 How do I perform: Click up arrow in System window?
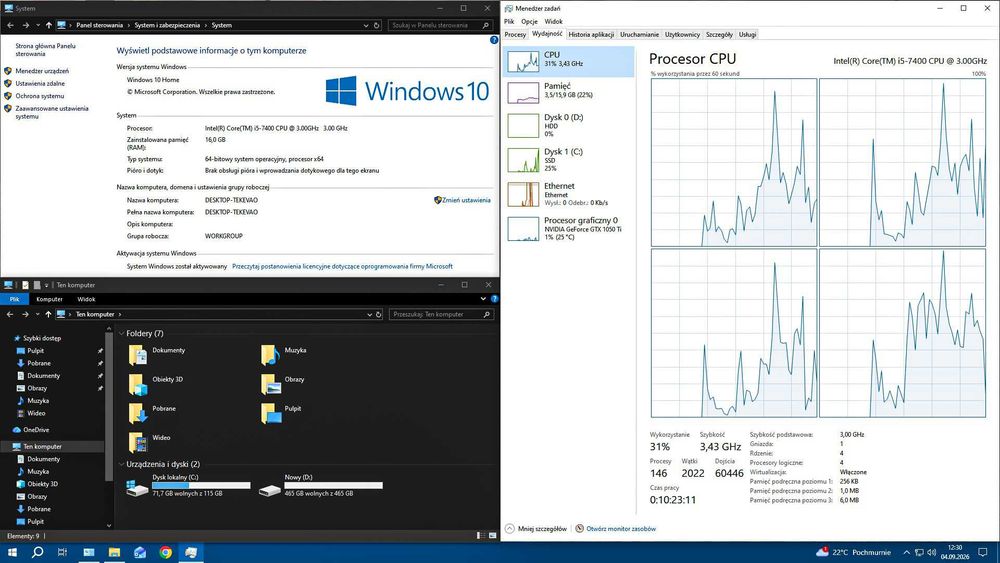[x=48, y=26]
